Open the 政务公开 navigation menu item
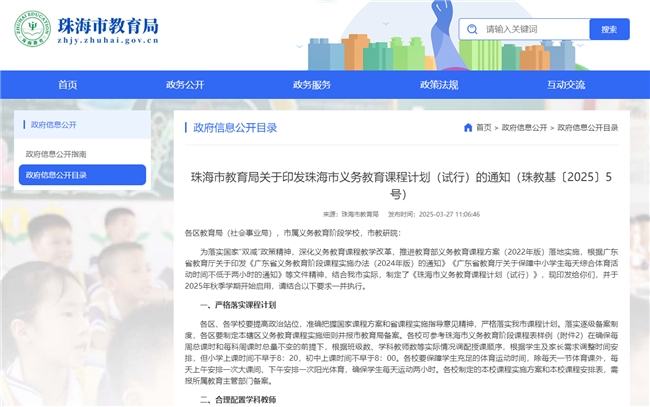This screenshot has height=407, width=650. click(x=185, y=85)
